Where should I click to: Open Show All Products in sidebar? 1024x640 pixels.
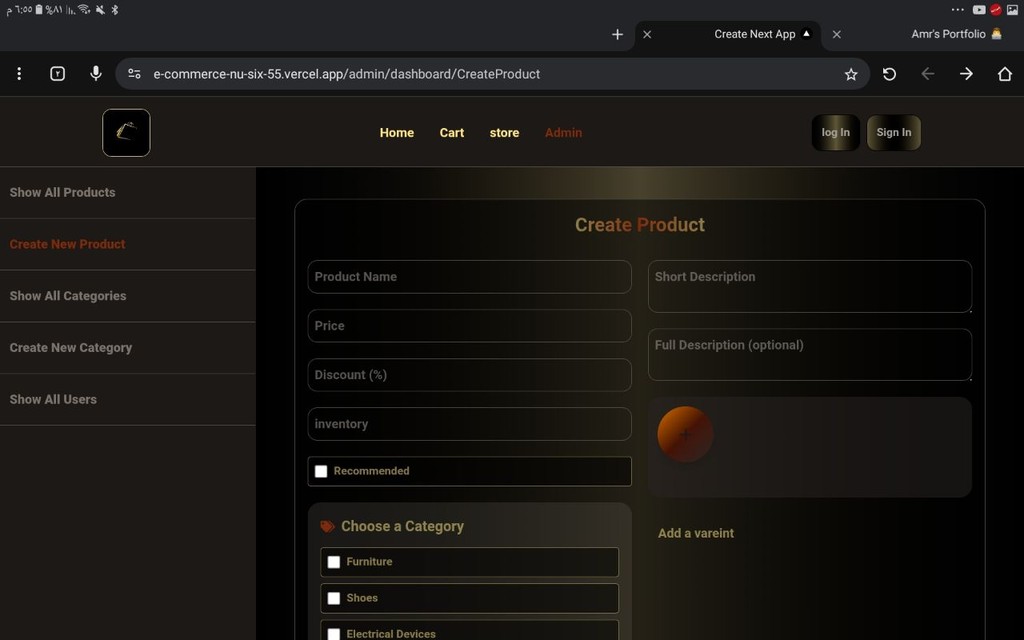pyautogui.click(x=128, y=193)
